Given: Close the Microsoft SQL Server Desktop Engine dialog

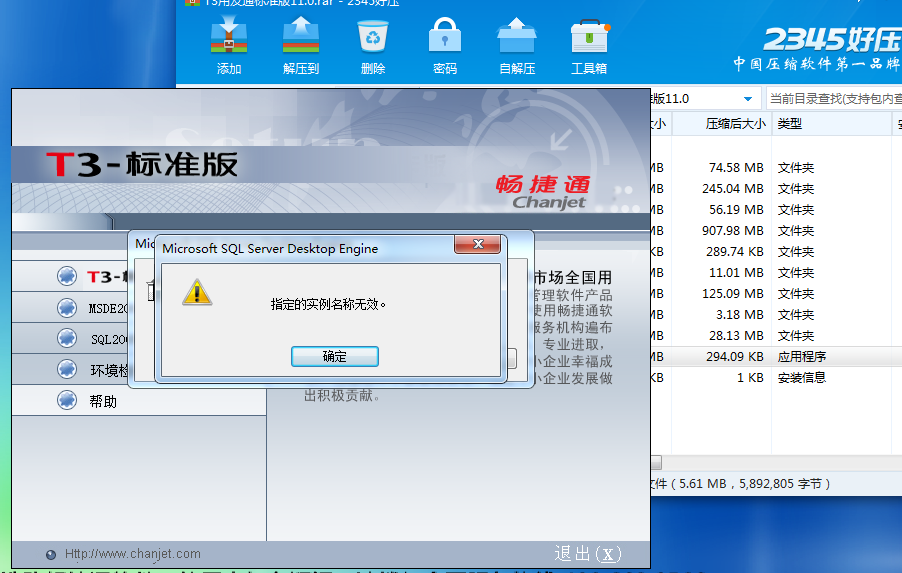Looking at the screenshot, I should (477, 244).
